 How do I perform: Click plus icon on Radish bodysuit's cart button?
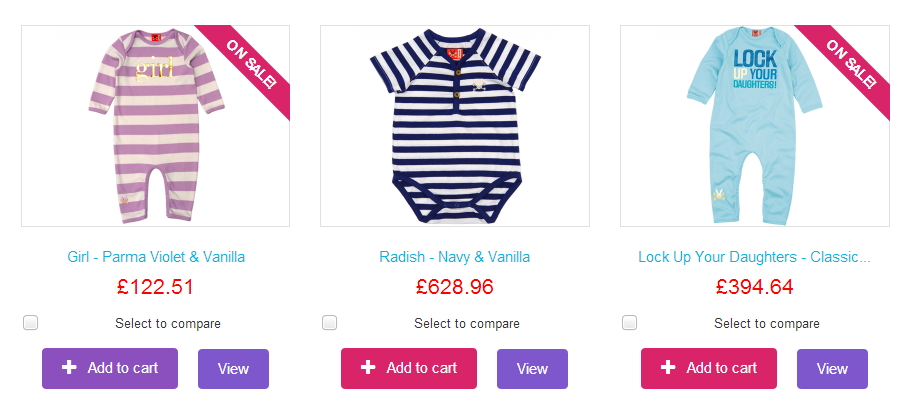tap(368, 368)
